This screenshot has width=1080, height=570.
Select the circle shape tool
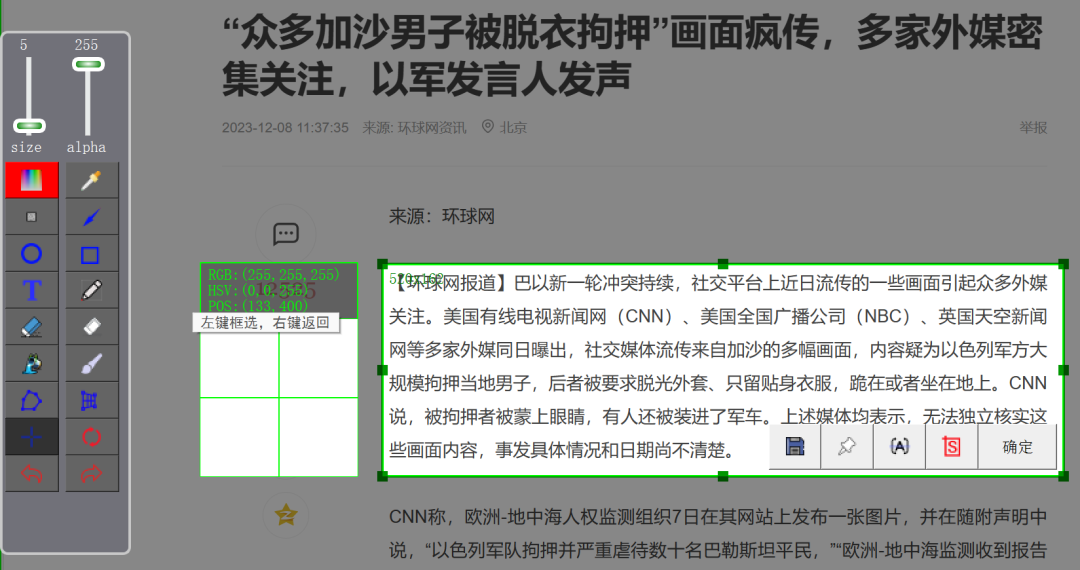tap(32, 254)
